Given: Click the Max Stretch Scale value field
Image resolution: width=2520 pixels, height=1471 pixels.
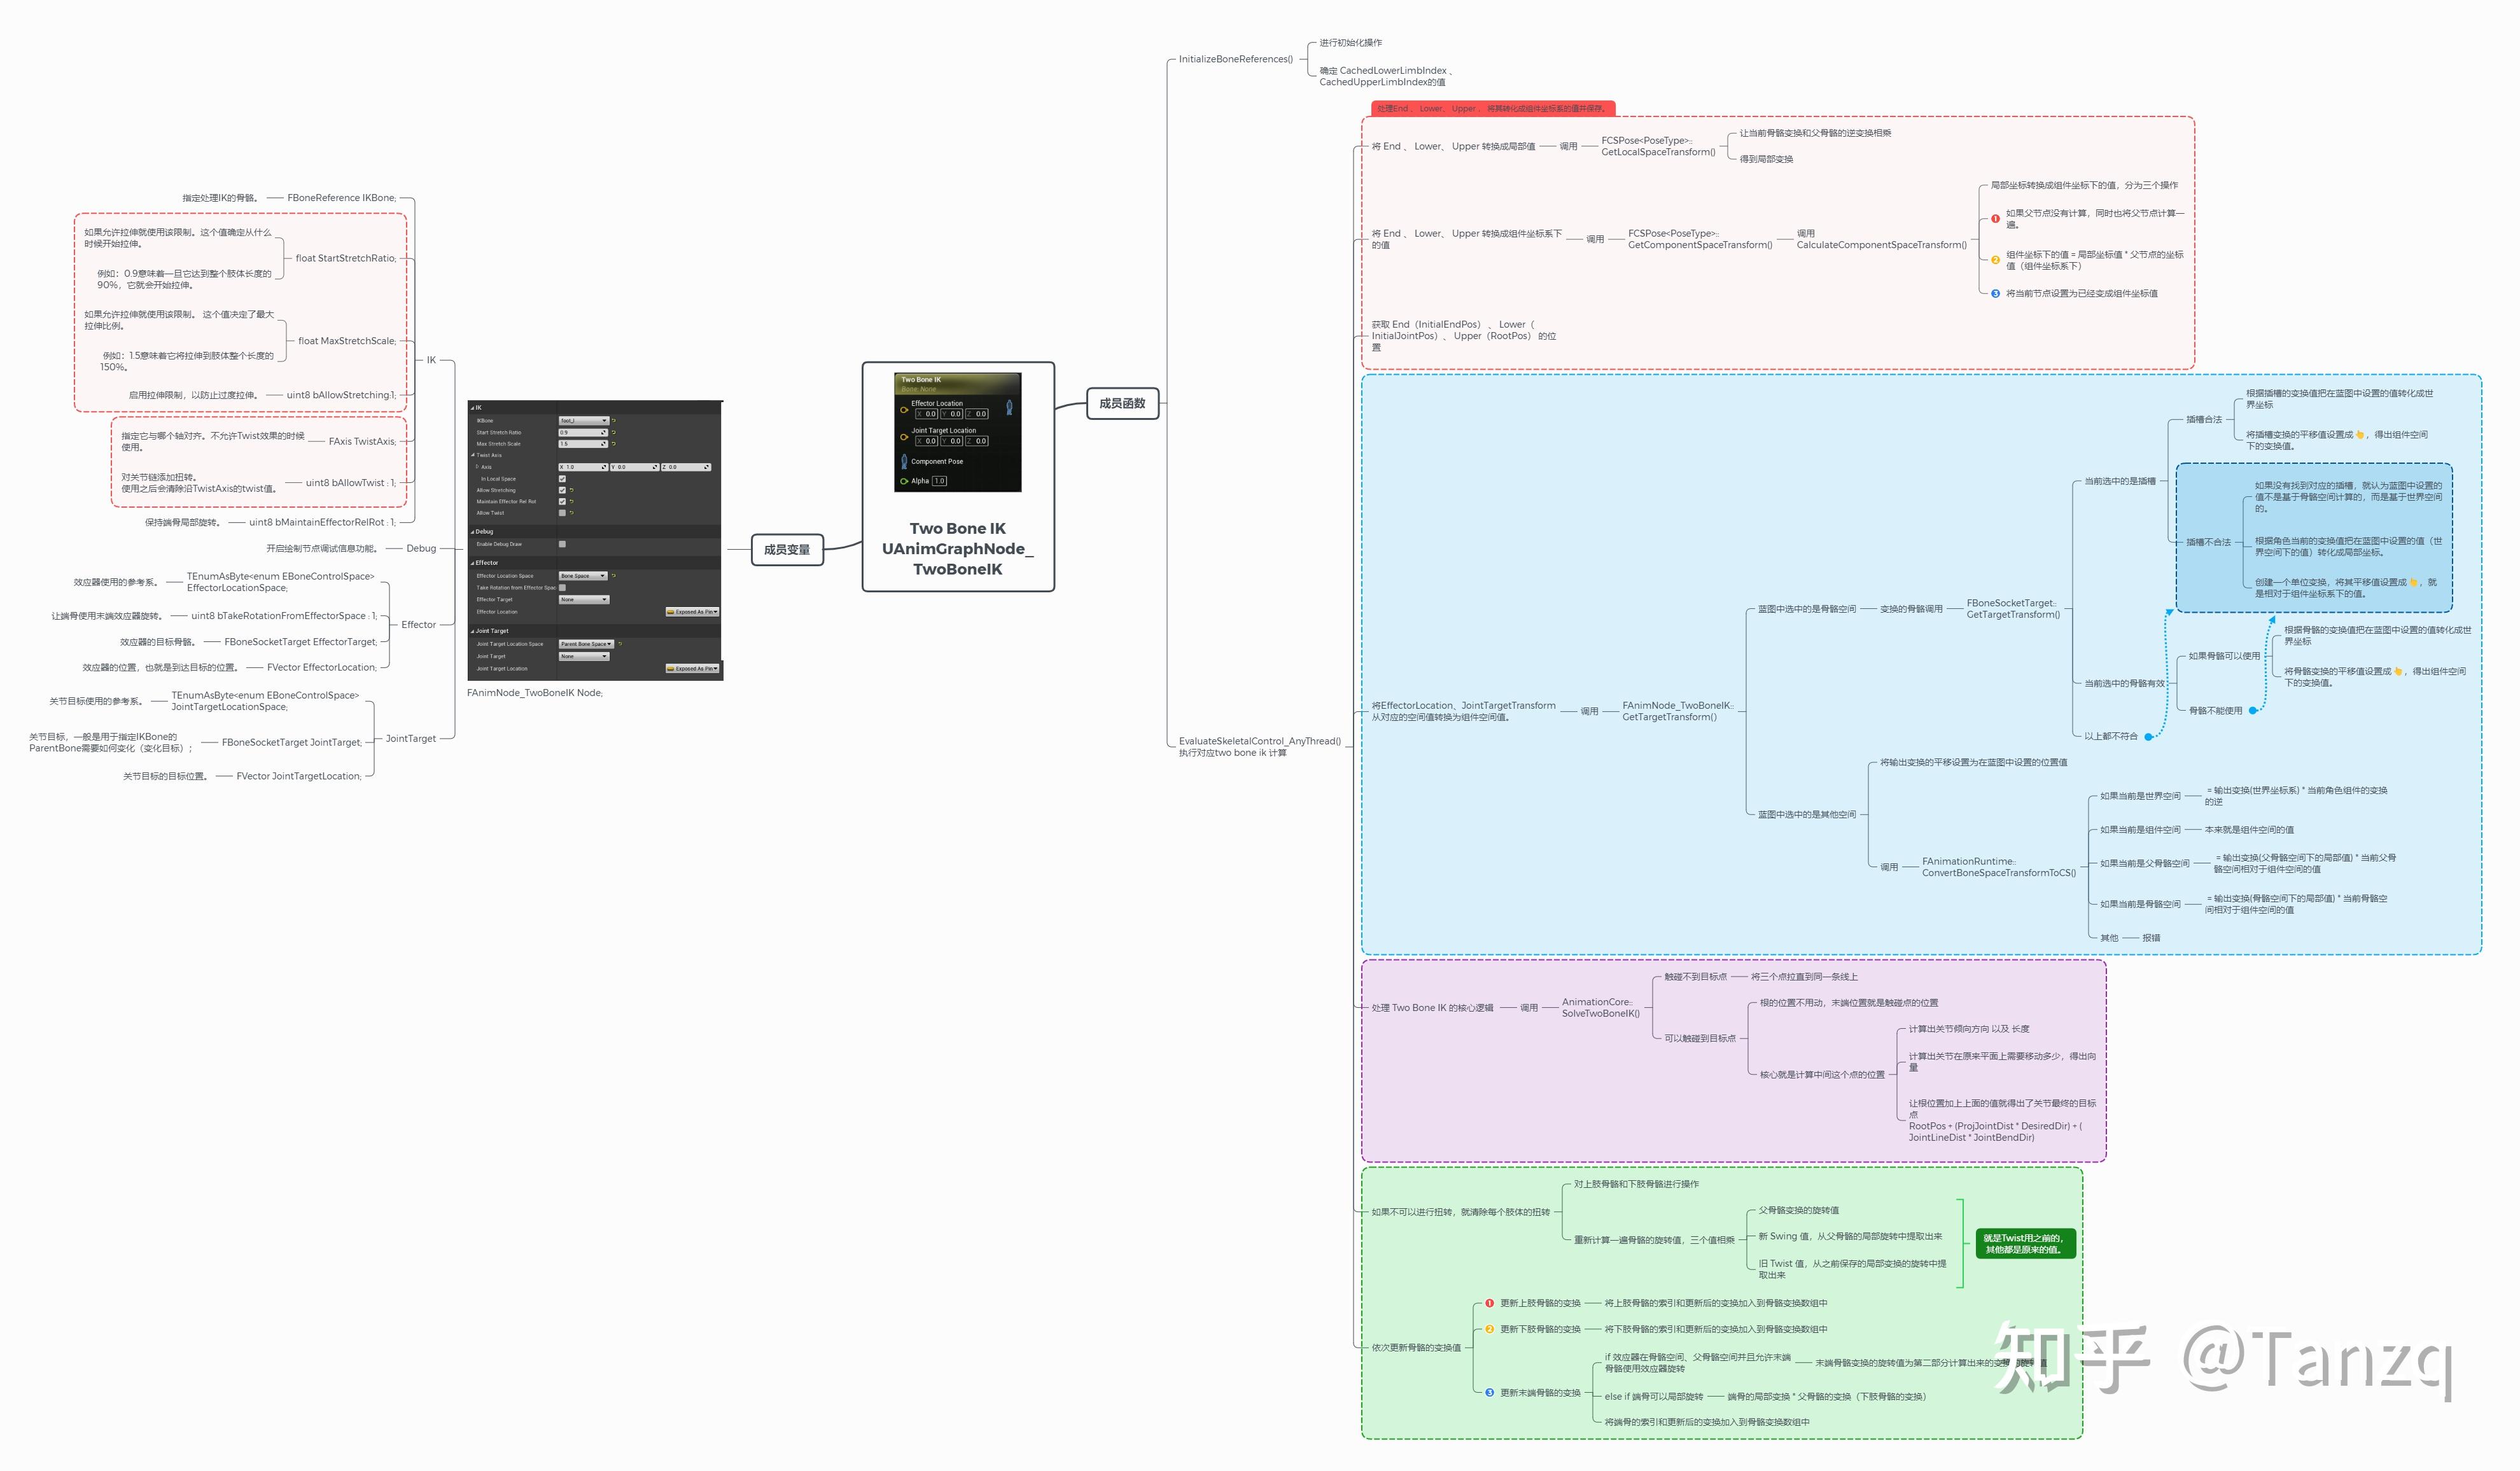Looking at the screenshot, I should tap(584, 444).
